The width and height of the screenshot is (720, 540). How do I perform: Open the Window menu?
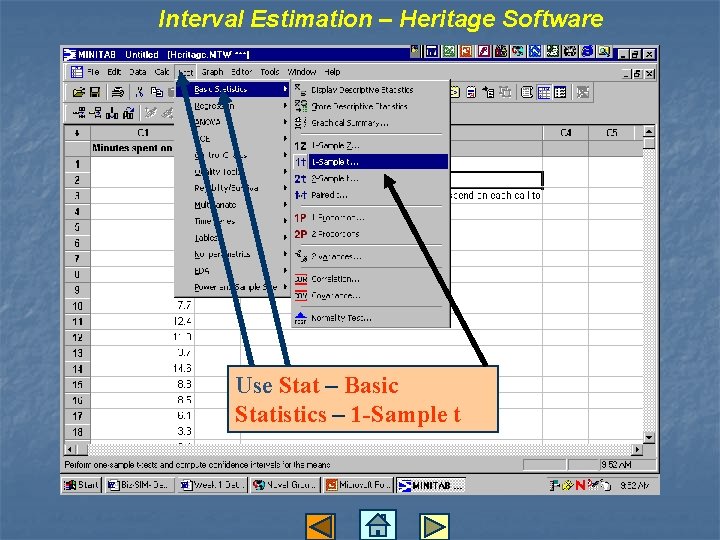[x=302, y=72]
